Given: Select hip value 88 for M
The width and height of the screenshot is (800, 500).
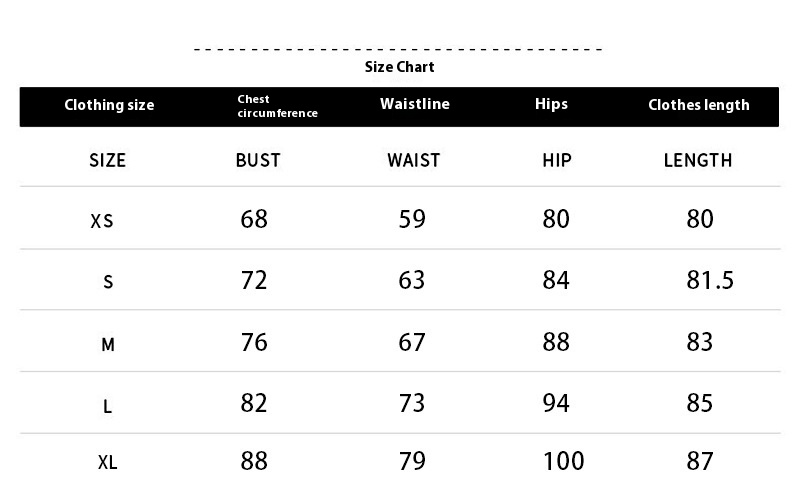Looking at the screenshot, I should coord(556,342).
